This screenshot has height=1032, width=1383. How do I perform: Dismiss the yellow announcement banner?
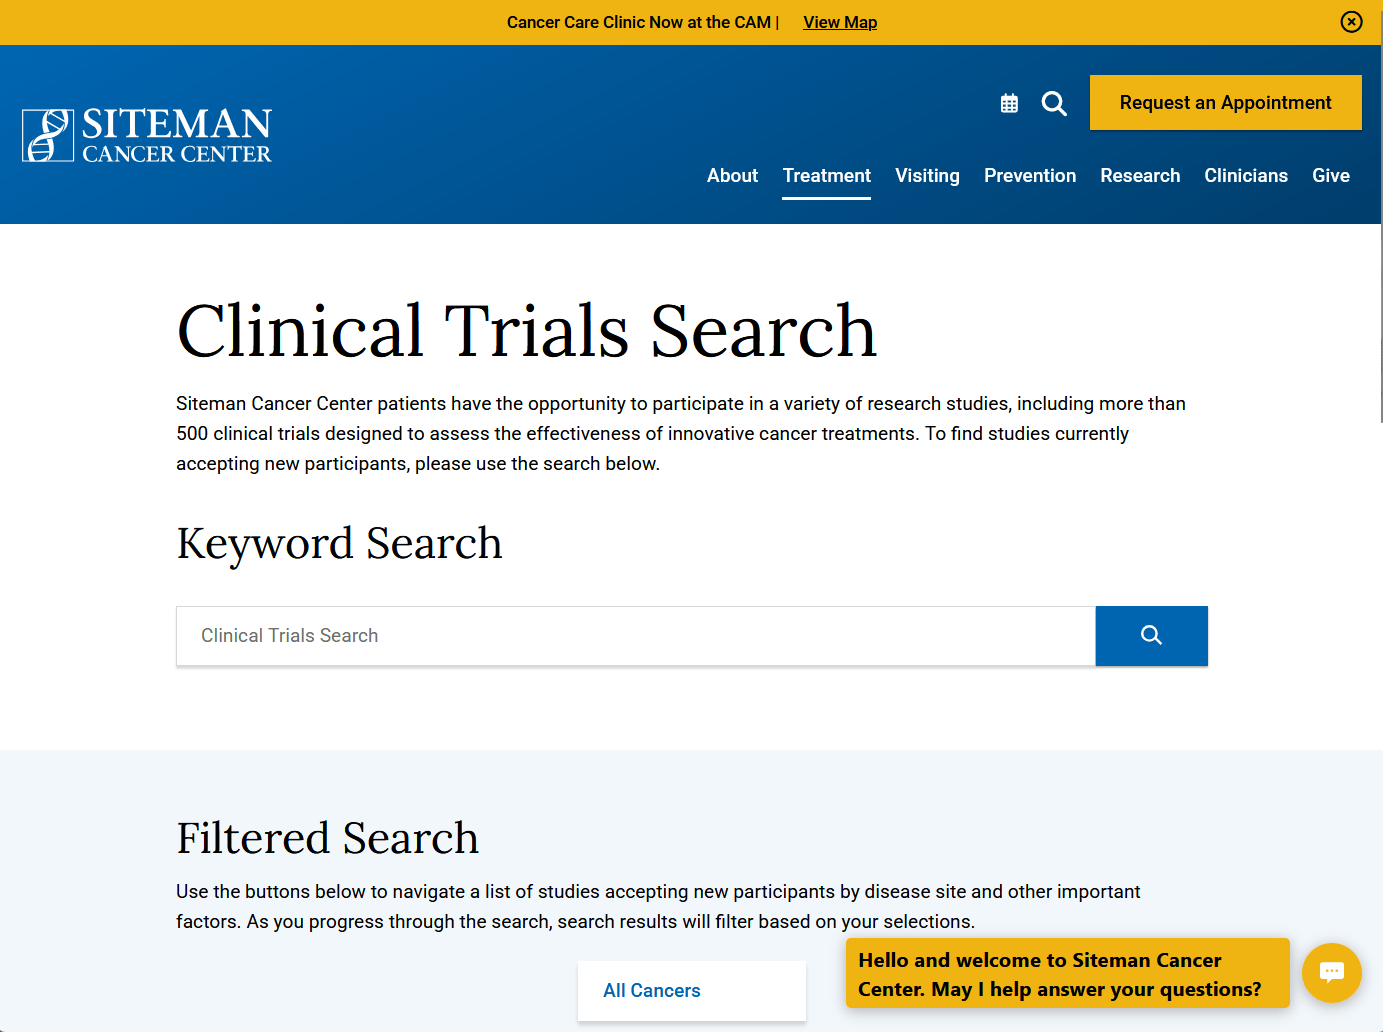click(x=1351, y=22)
